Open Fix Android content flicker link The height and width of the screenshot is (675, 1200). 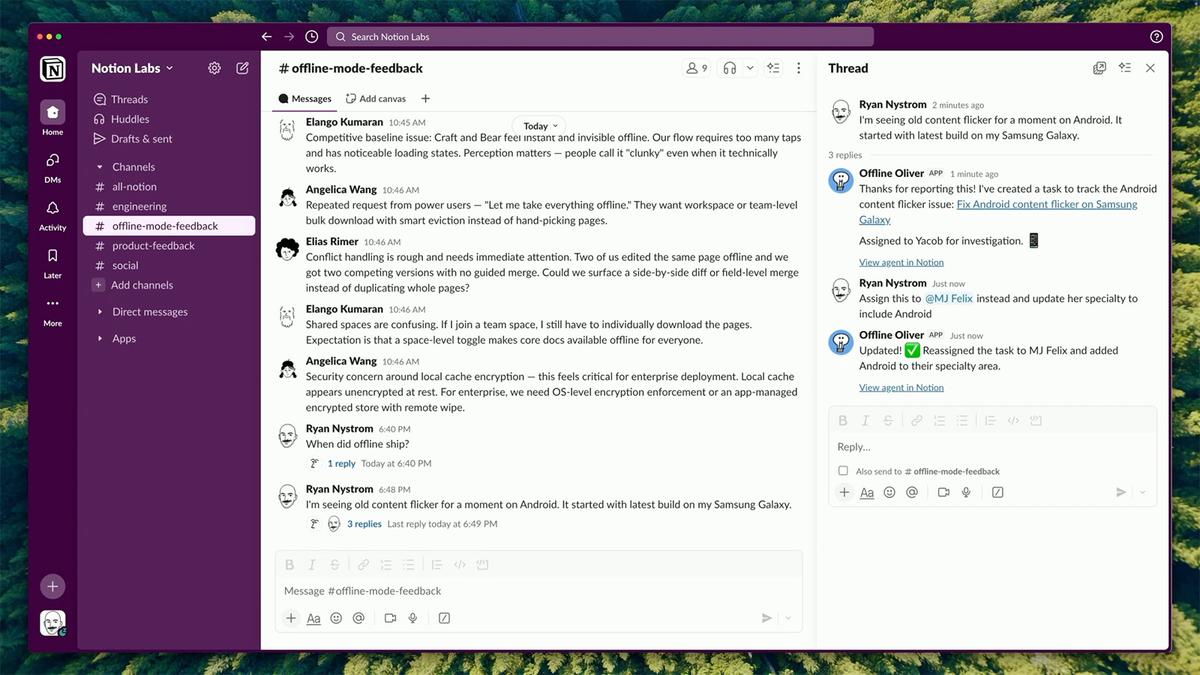click(998, 212)
